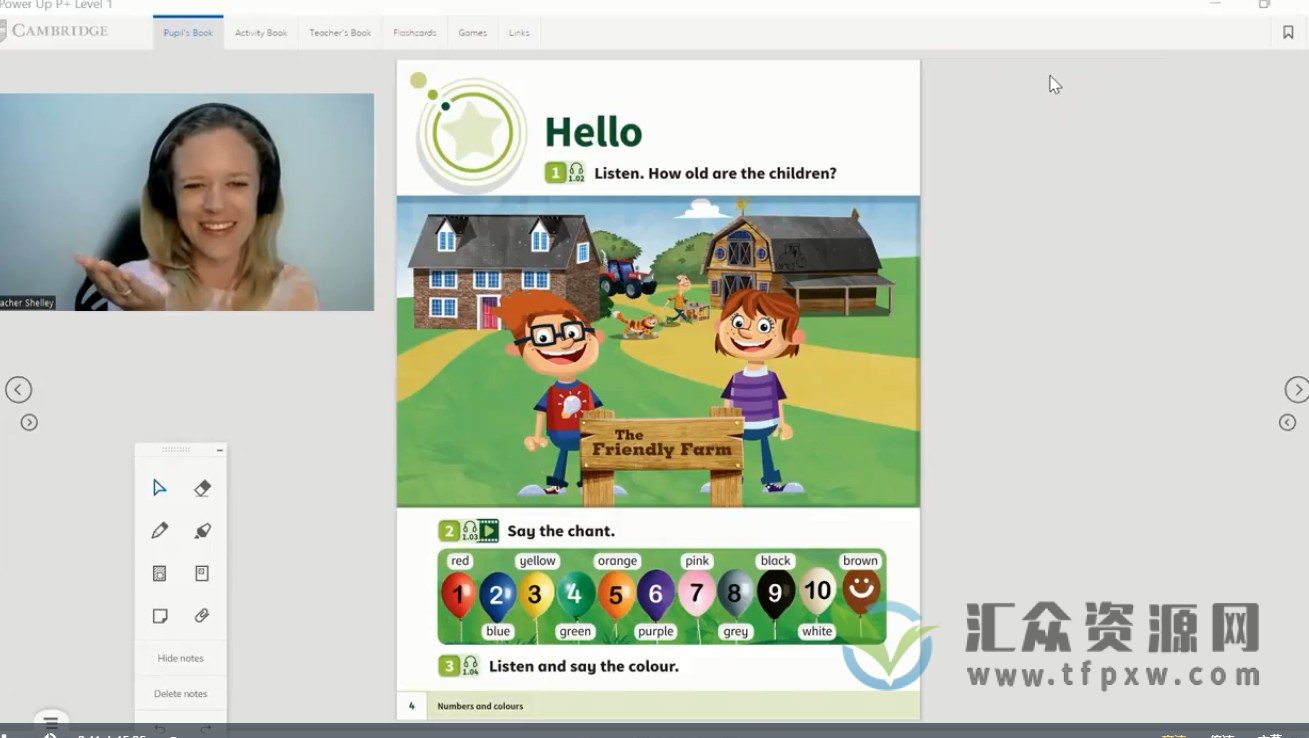Open the Flashcards tab
1309x738 pixels.
[414, 33]
